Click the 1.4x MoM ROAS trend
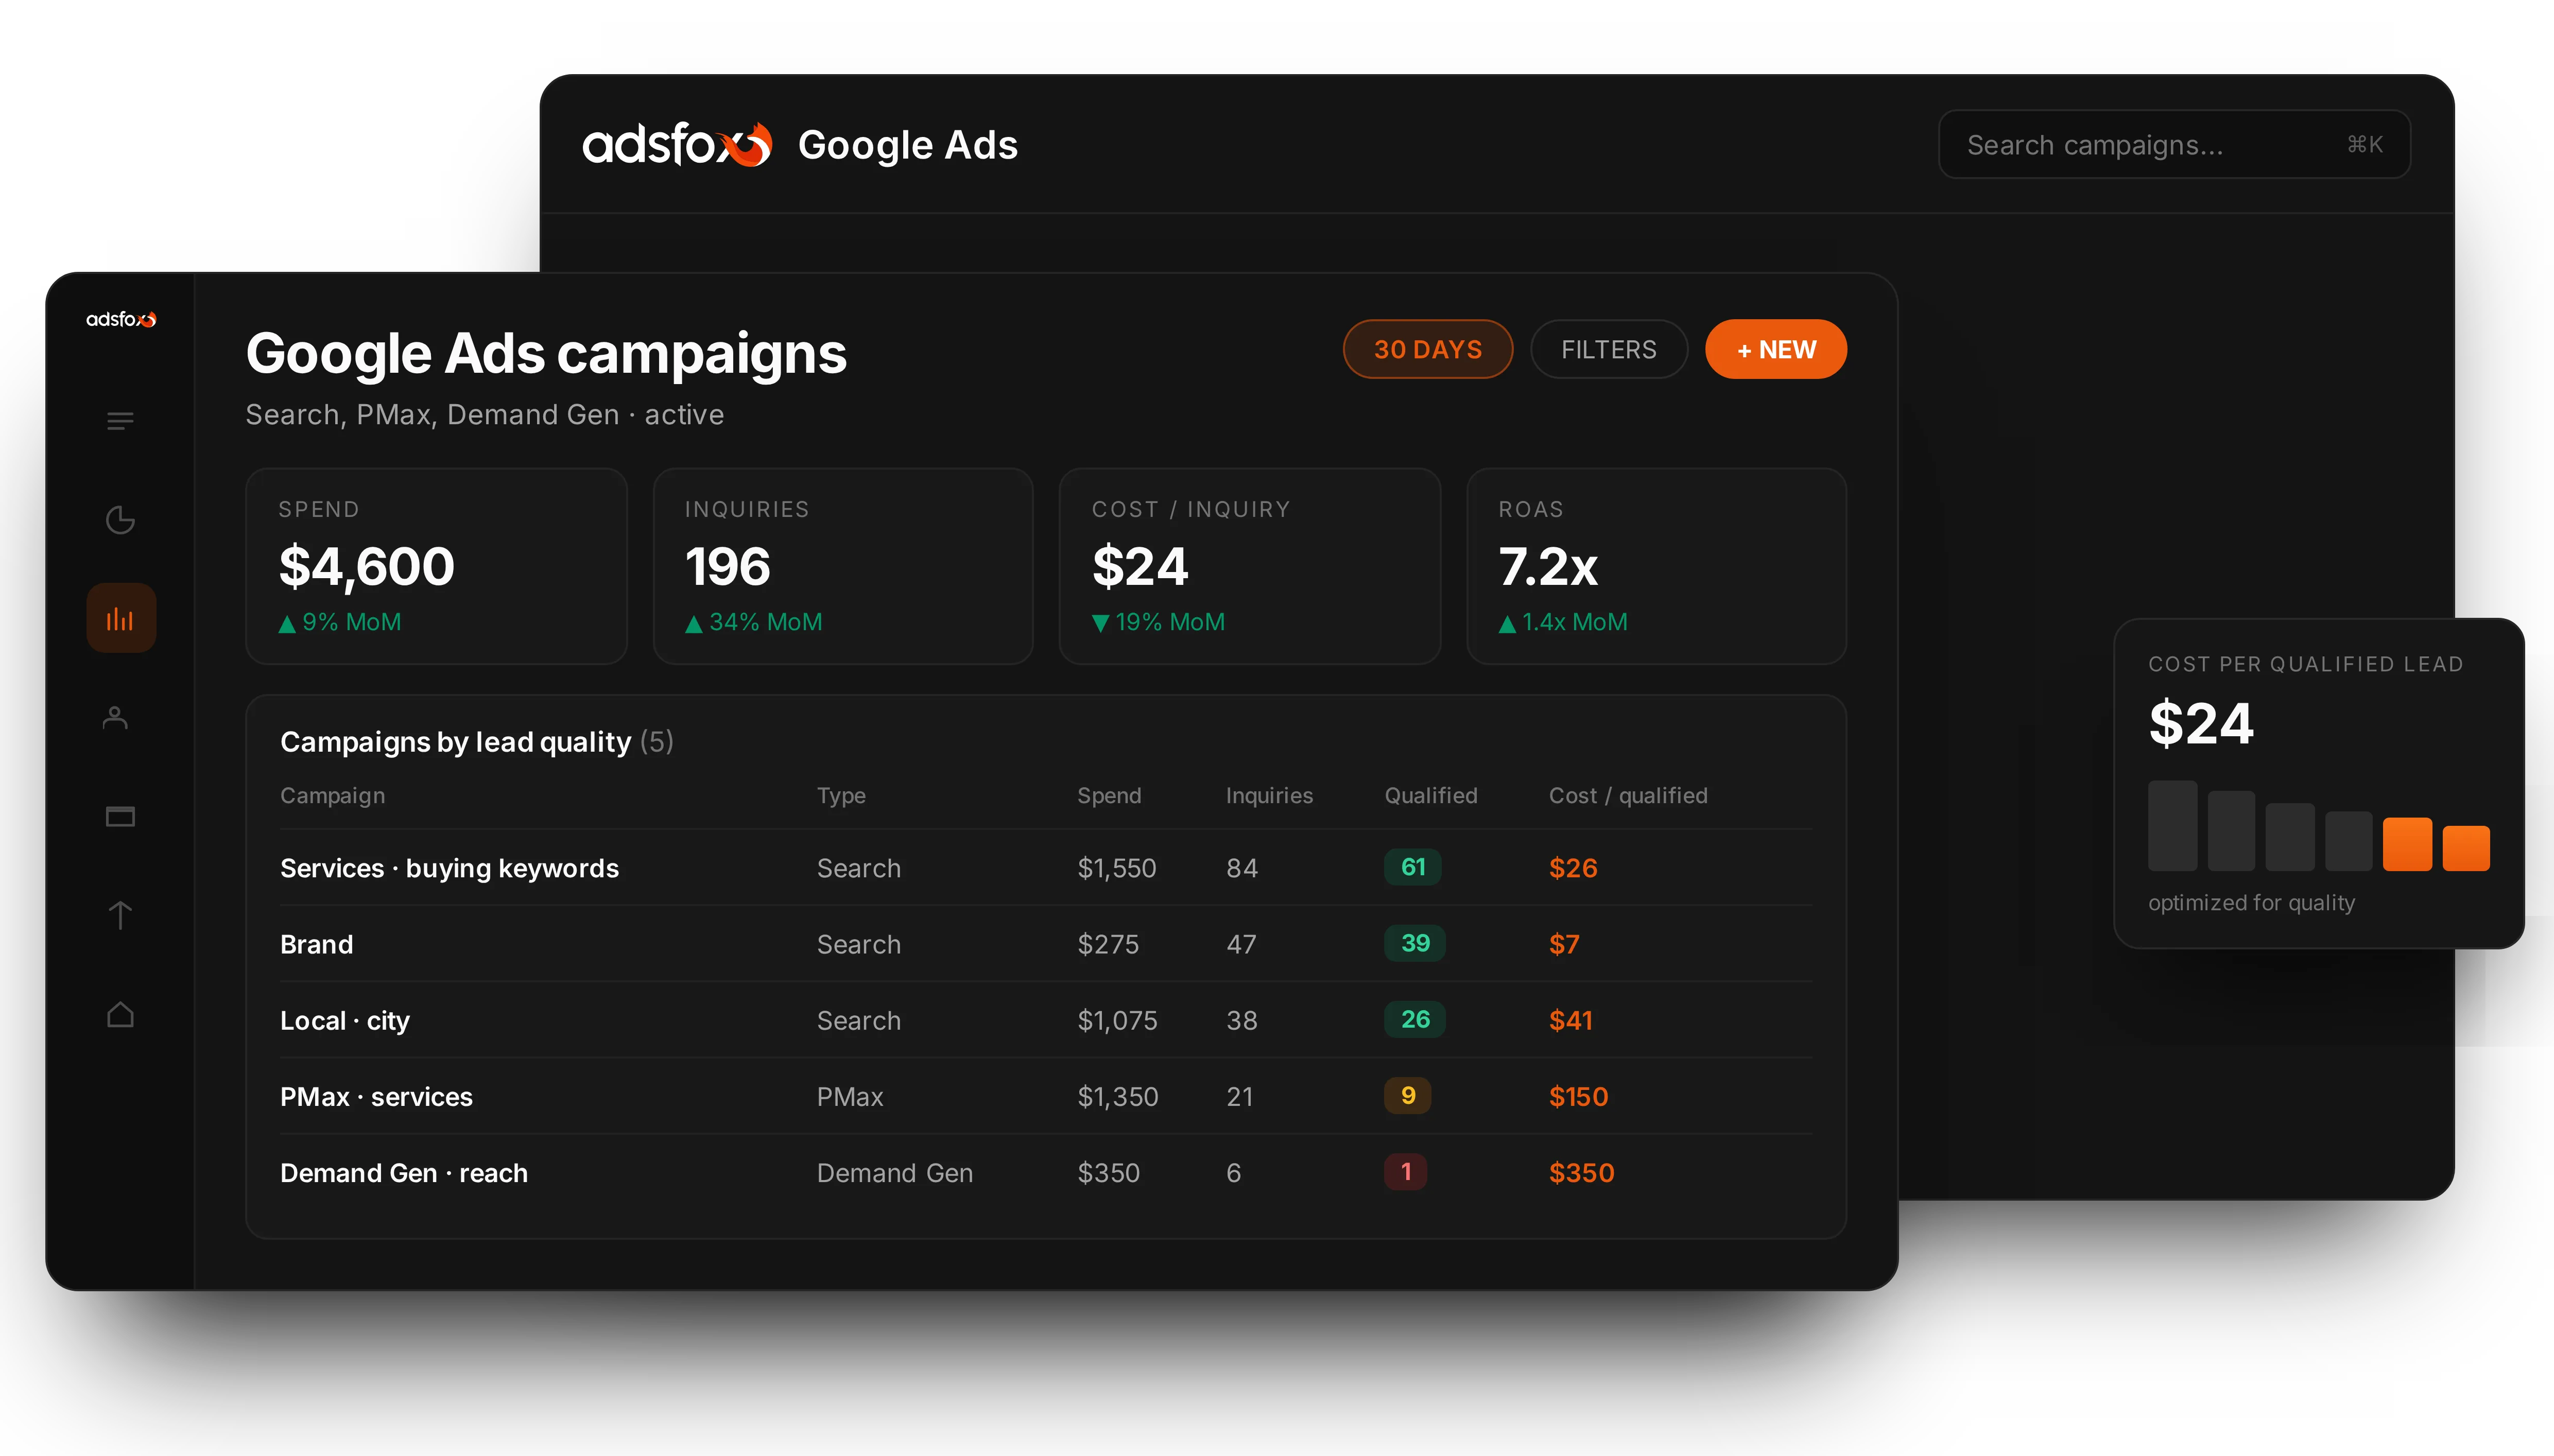 (x=1563, y=622)
